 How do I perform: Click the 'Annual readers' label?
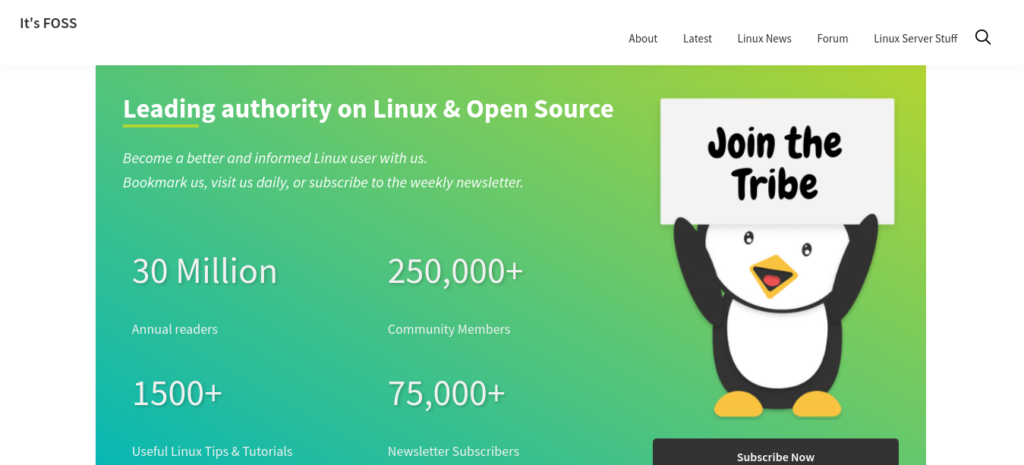[x=174, y=329]
